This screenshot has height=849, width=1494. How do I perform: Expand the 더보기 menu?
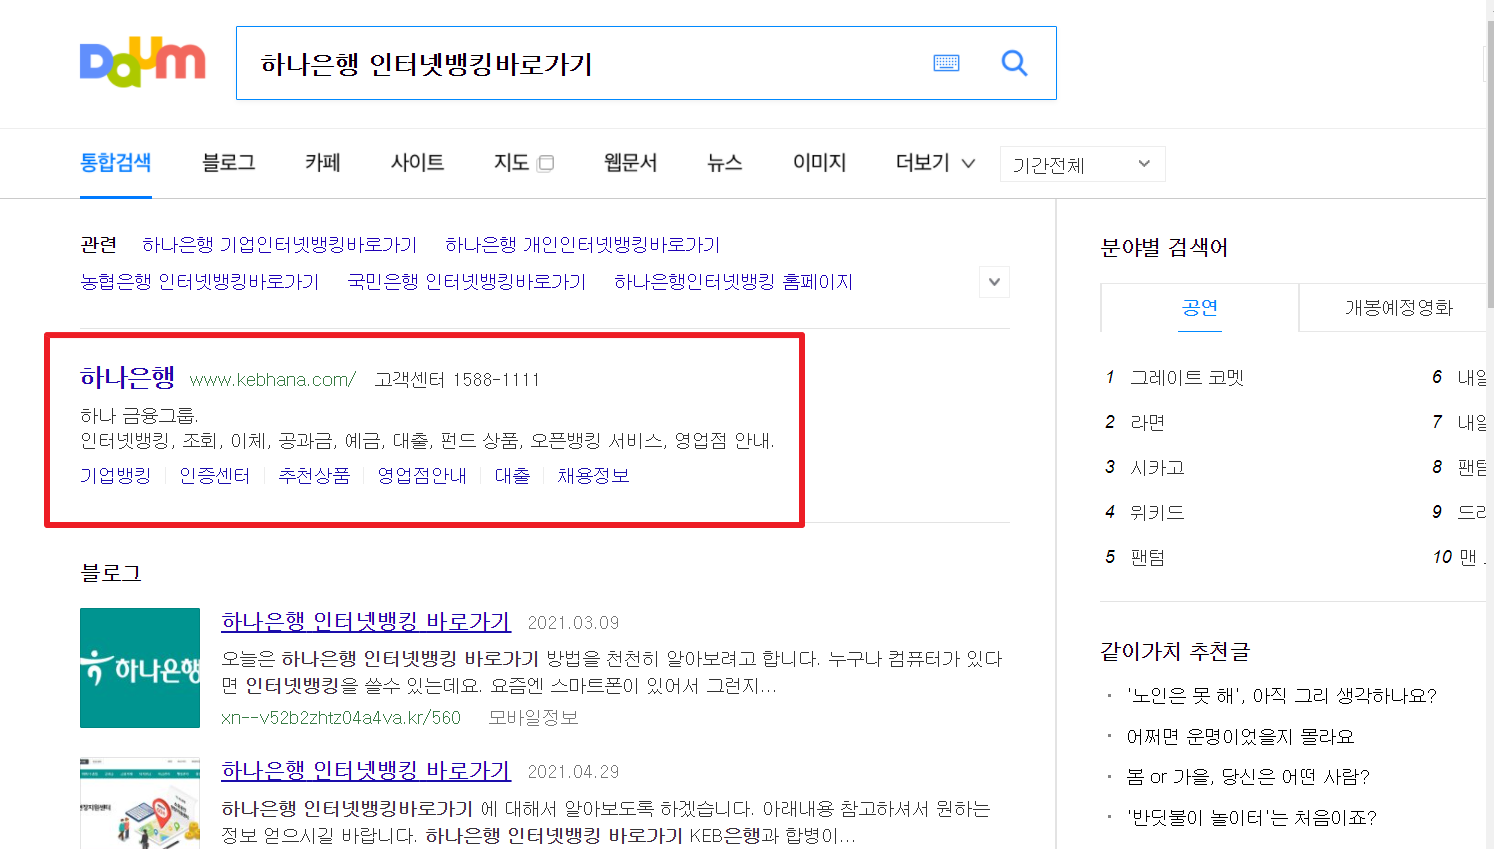935,162
